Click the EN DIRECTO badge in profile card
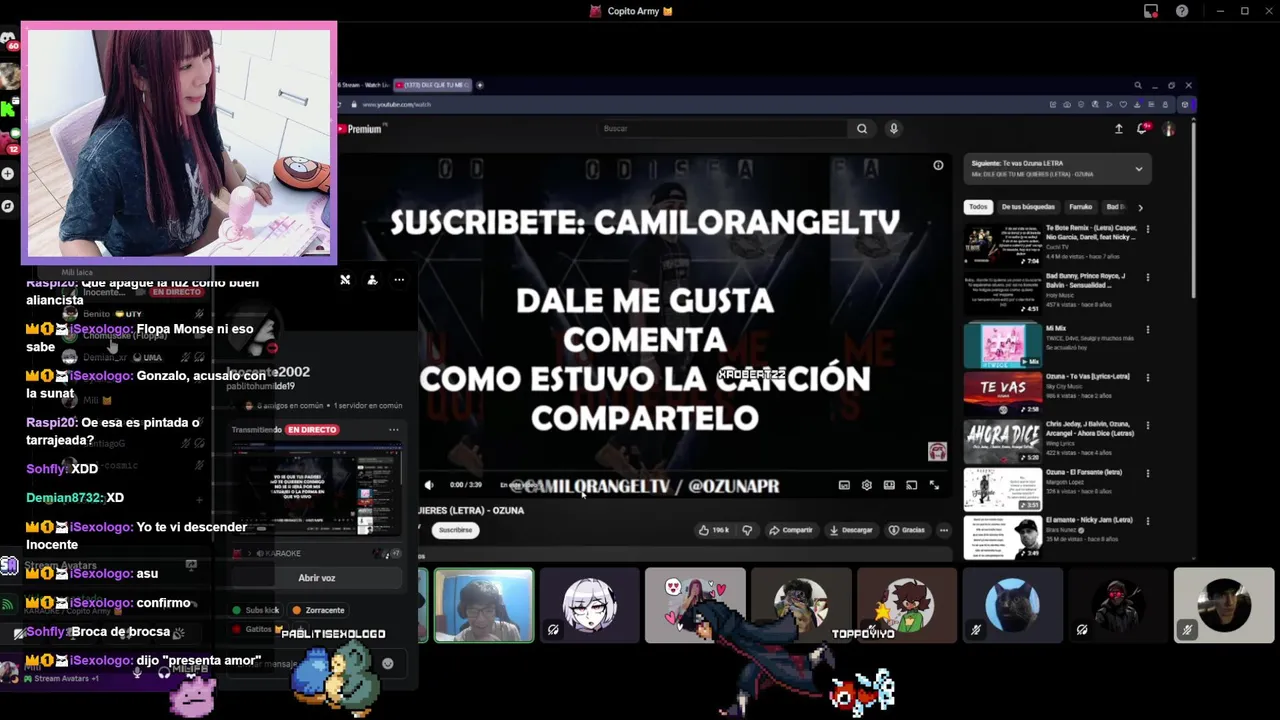Screen dimensions: 1280x720 click(313, 430)
